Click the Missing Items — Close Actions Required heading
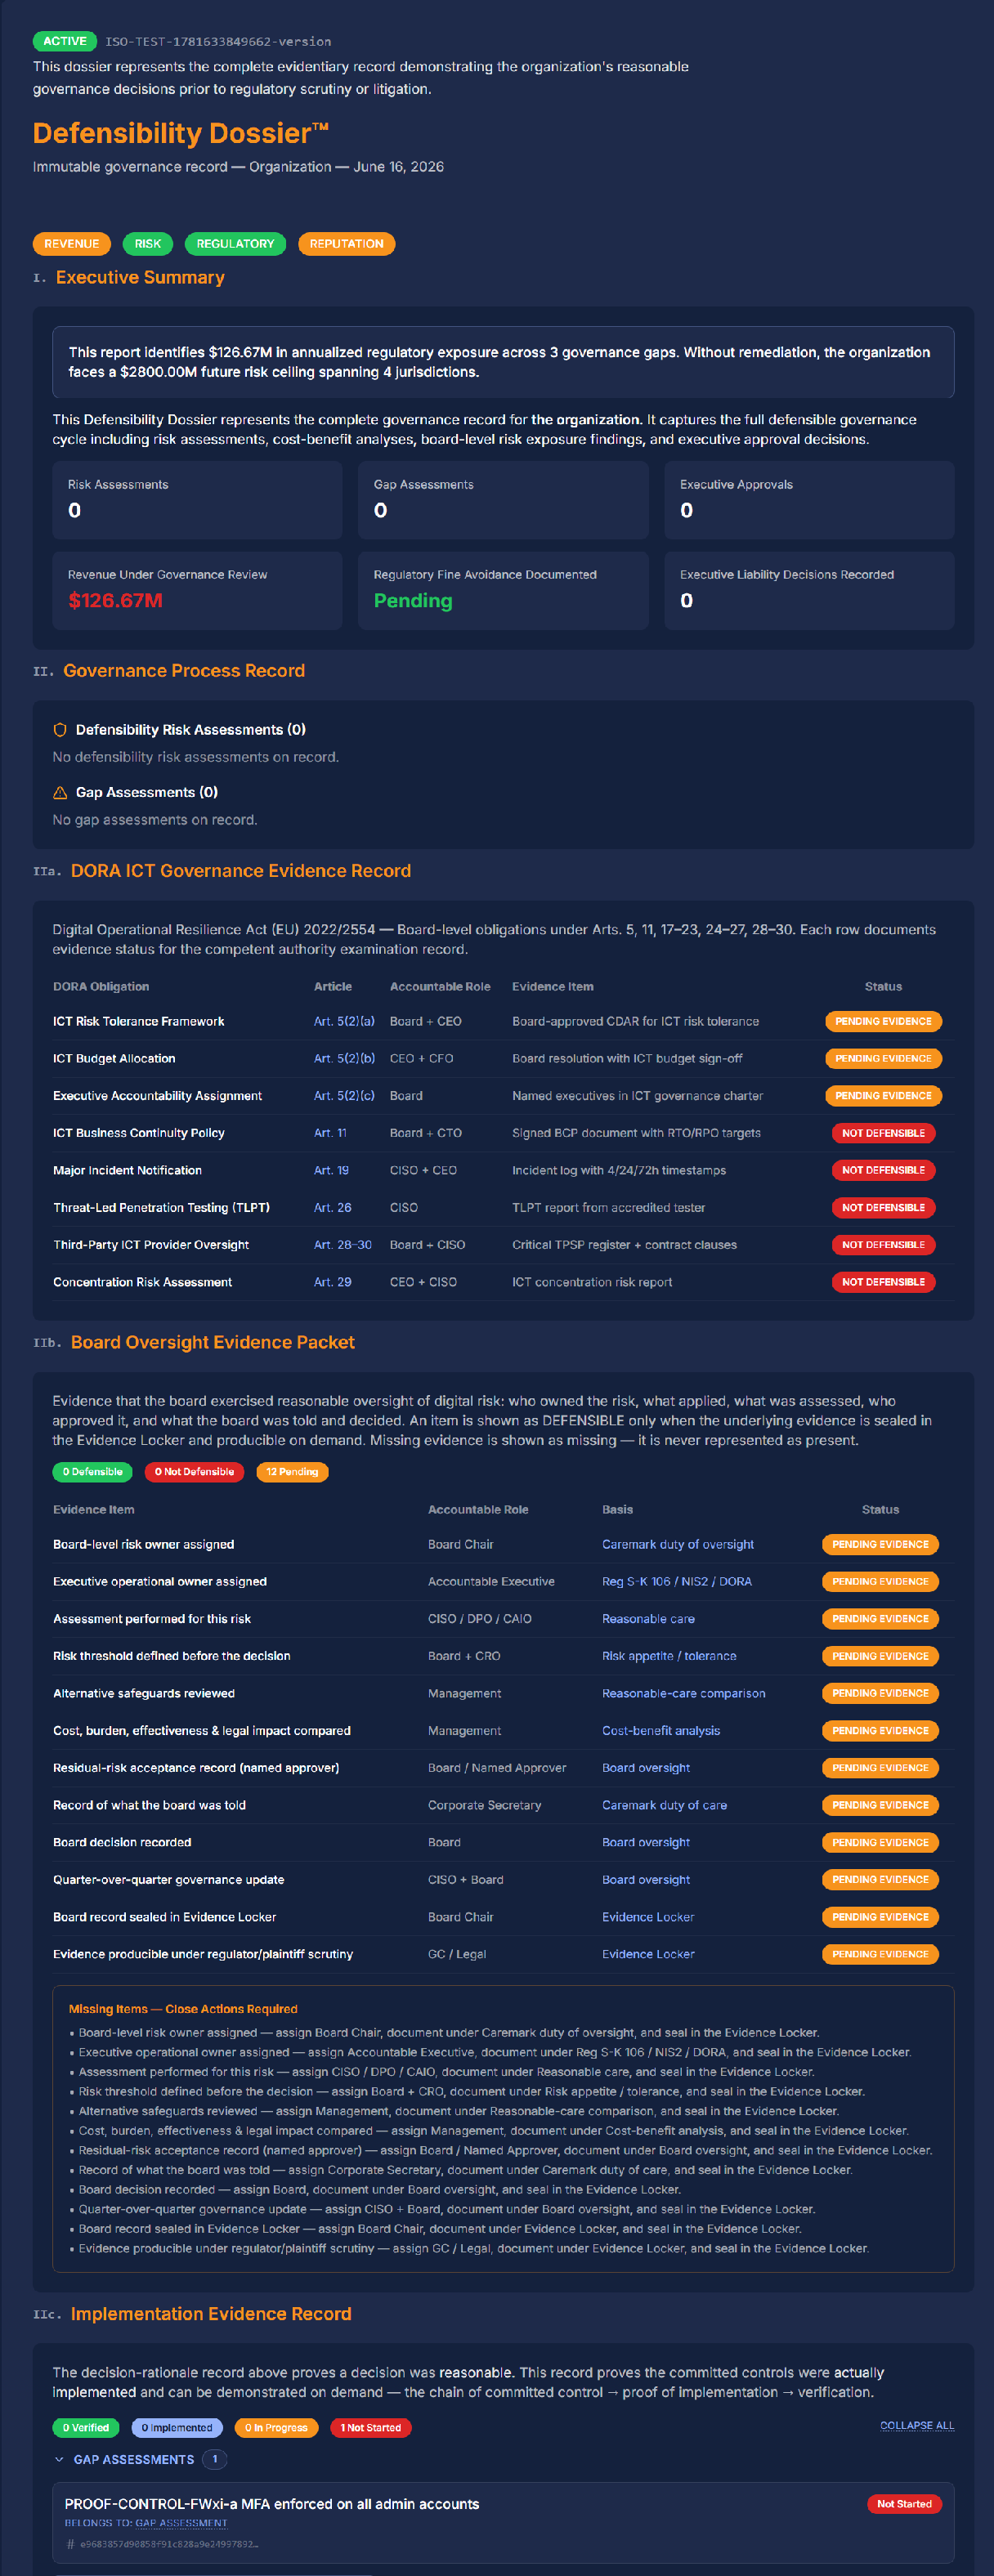Viewport: 994px width, 2576px height. pos(183,2009)
